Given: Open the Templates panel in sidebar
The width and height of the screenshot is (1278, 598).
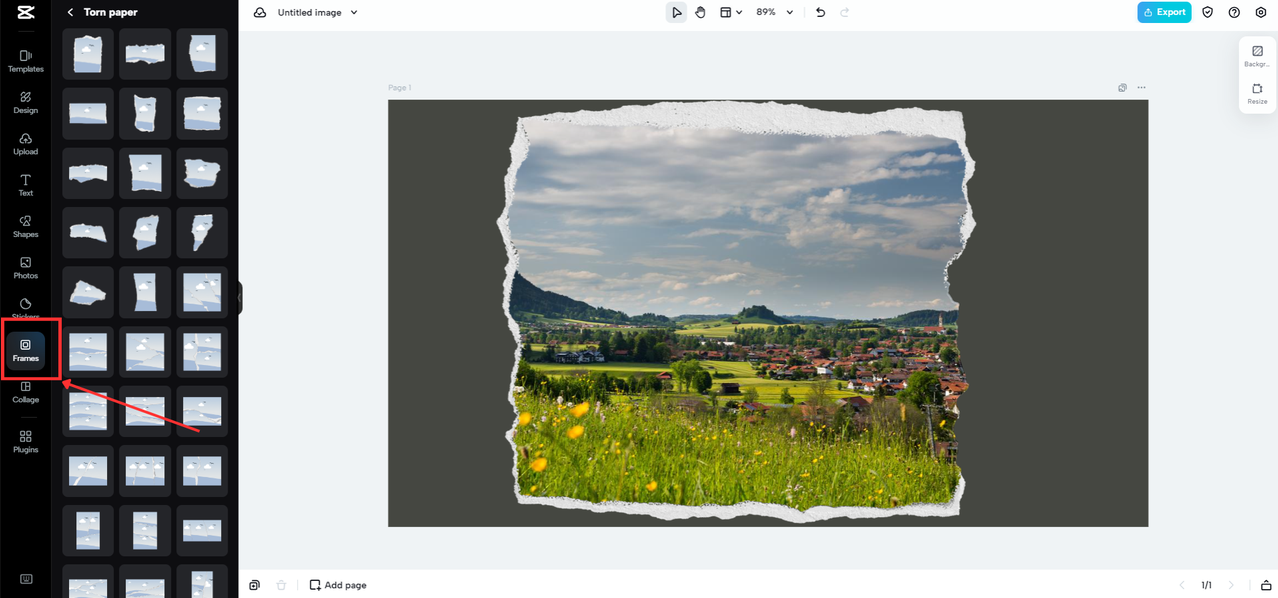Looking at the screenshot, I should tap(26, 61).
